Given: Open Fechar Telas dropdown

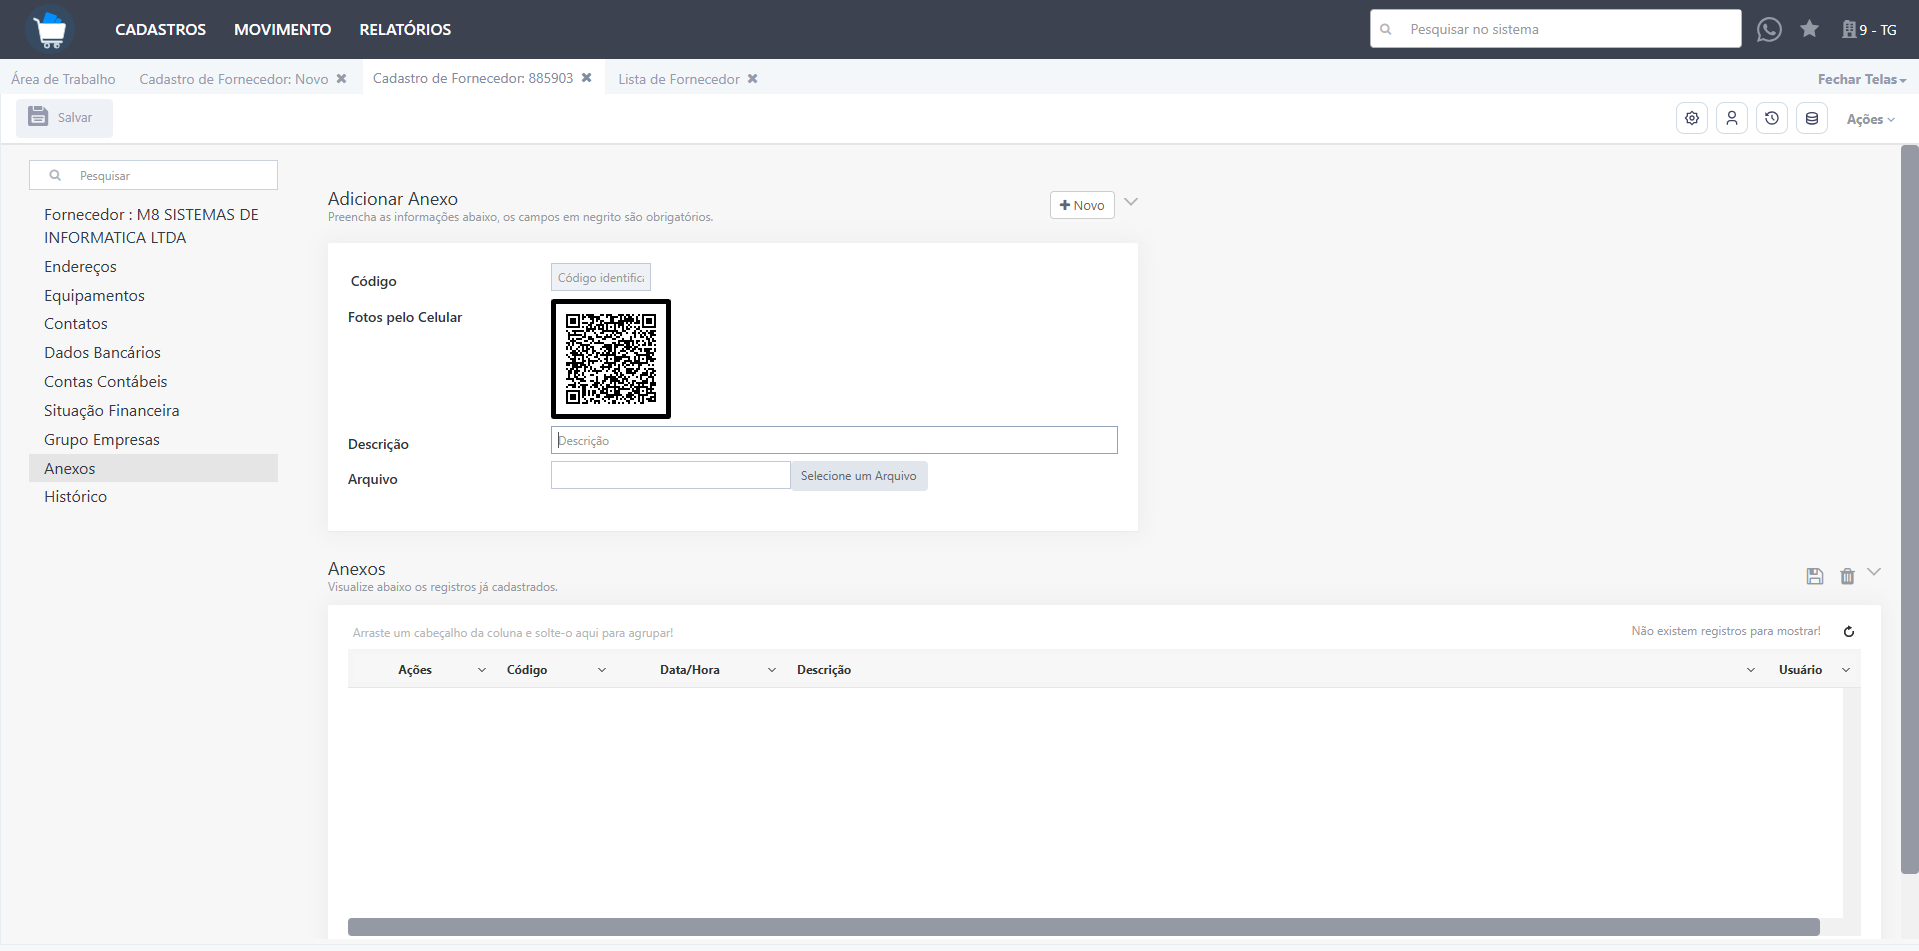Looking at the screenshot, I should tap(1862, 79).
